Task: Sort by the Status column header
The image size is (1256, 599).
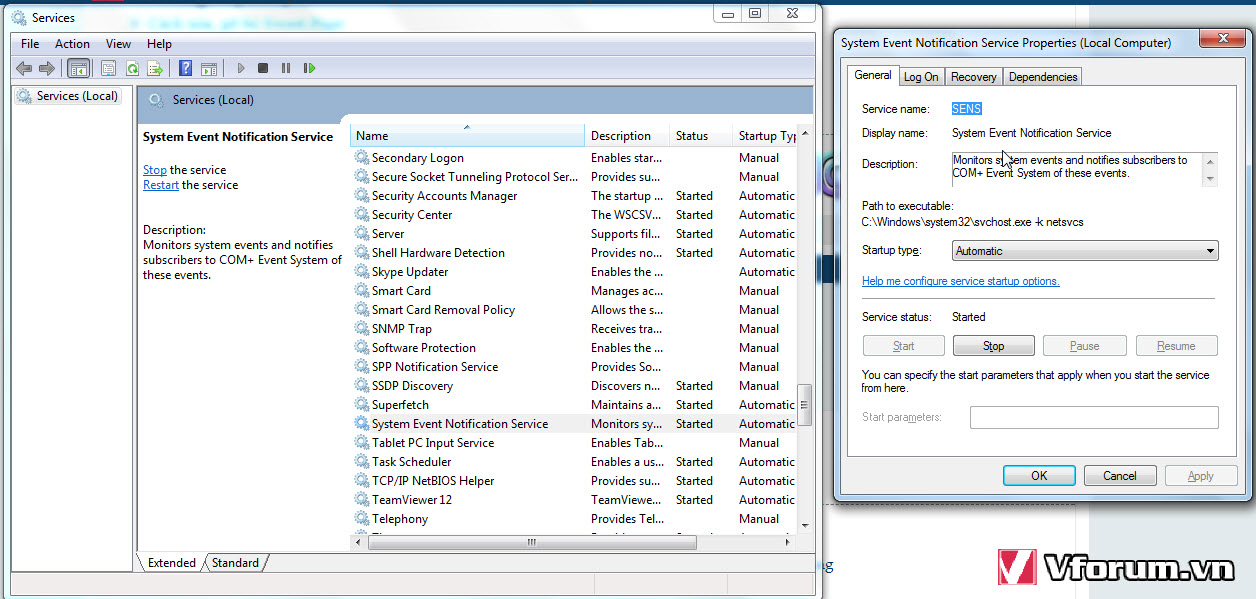Action: coord(700,136)
